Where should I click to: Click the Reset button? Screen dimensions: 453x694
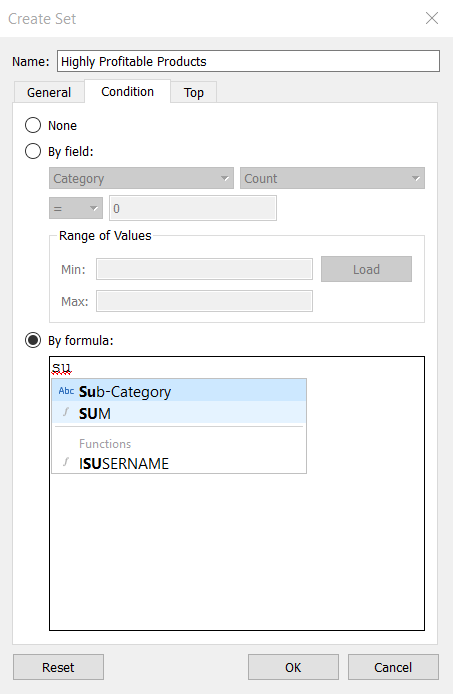click(58, 667)
